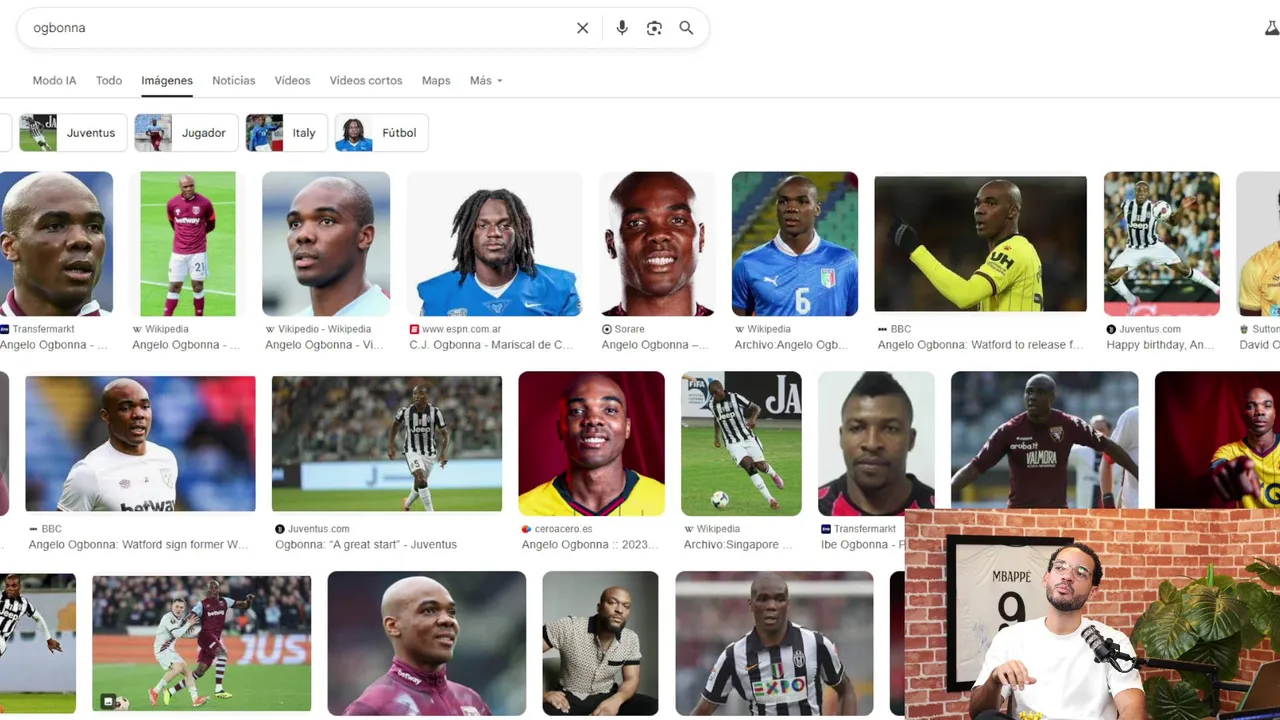Select the Juventus filter chip
Image resolution: width=1280 pixels, height=720 pixels.
73,133
